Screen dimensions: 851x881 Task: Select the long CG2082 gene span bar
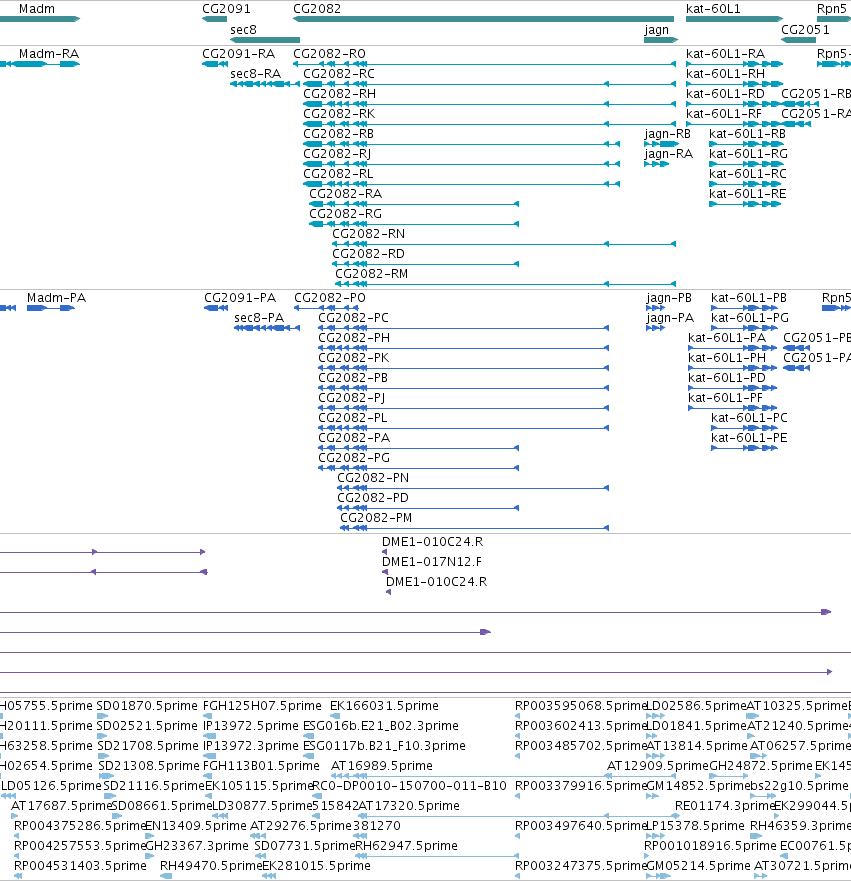pos(483,19)
